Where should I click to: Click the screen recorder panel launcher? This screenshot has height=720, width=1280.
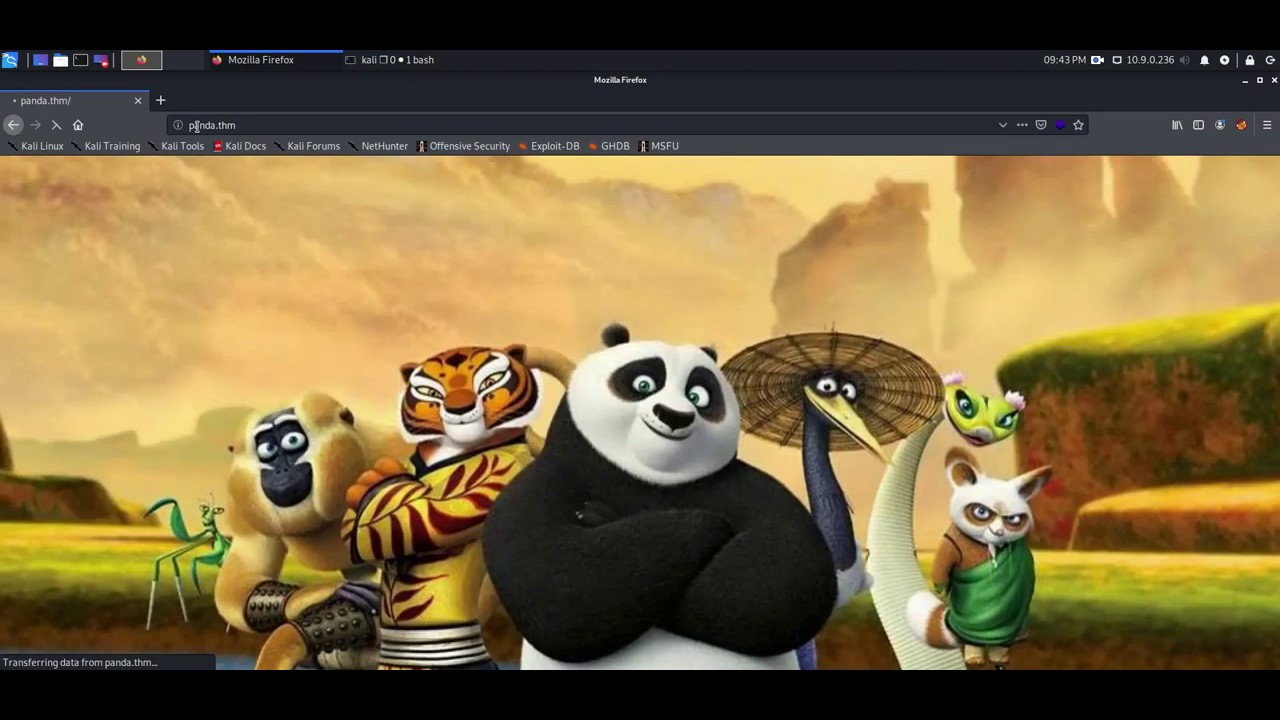(101, 60)
